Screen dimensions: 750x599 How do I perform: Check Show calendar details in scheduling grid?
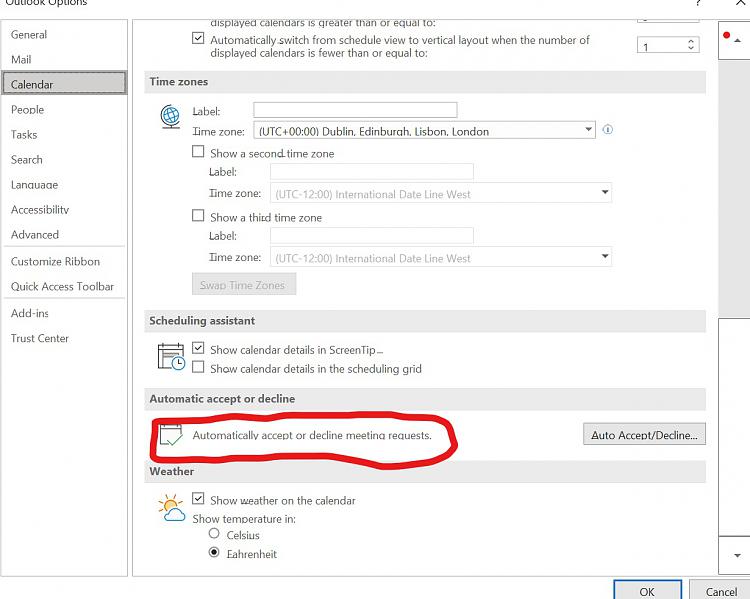(198, 367)
